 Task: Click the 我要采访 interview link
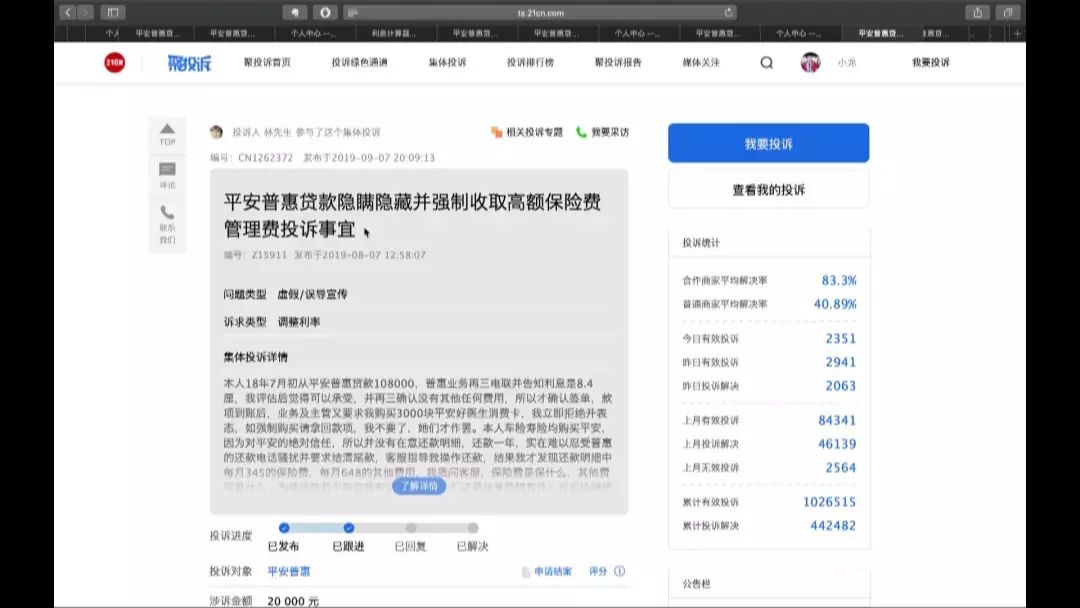coord(603,132)
